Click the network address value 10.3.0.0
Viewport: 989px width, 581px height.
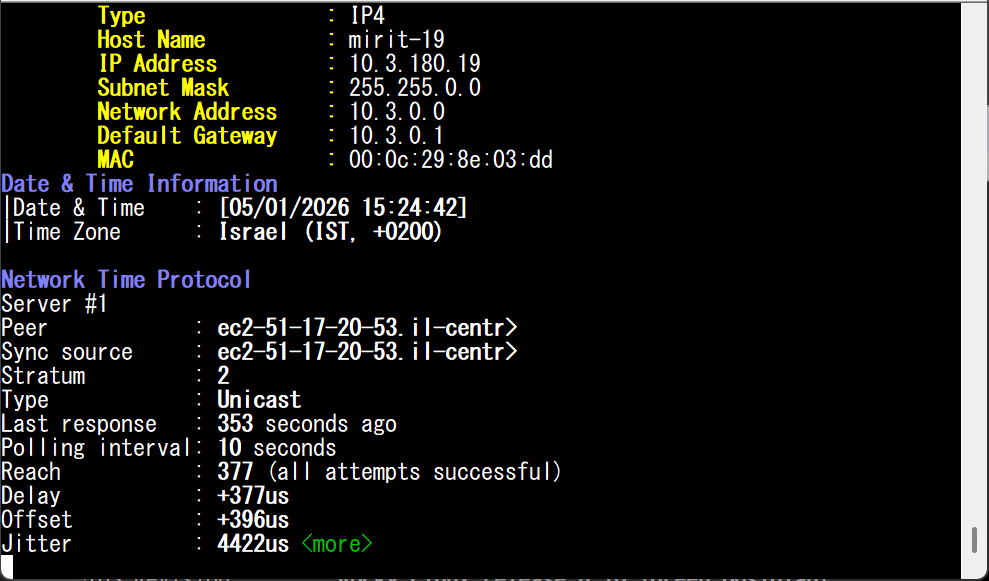[397, 112]
